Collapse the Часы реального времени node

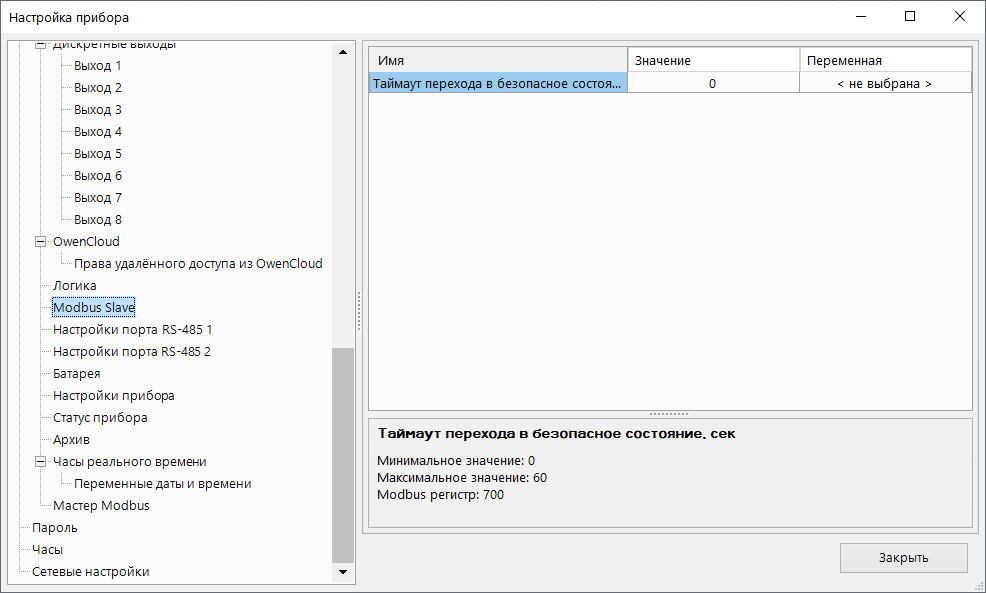point(41,462)
